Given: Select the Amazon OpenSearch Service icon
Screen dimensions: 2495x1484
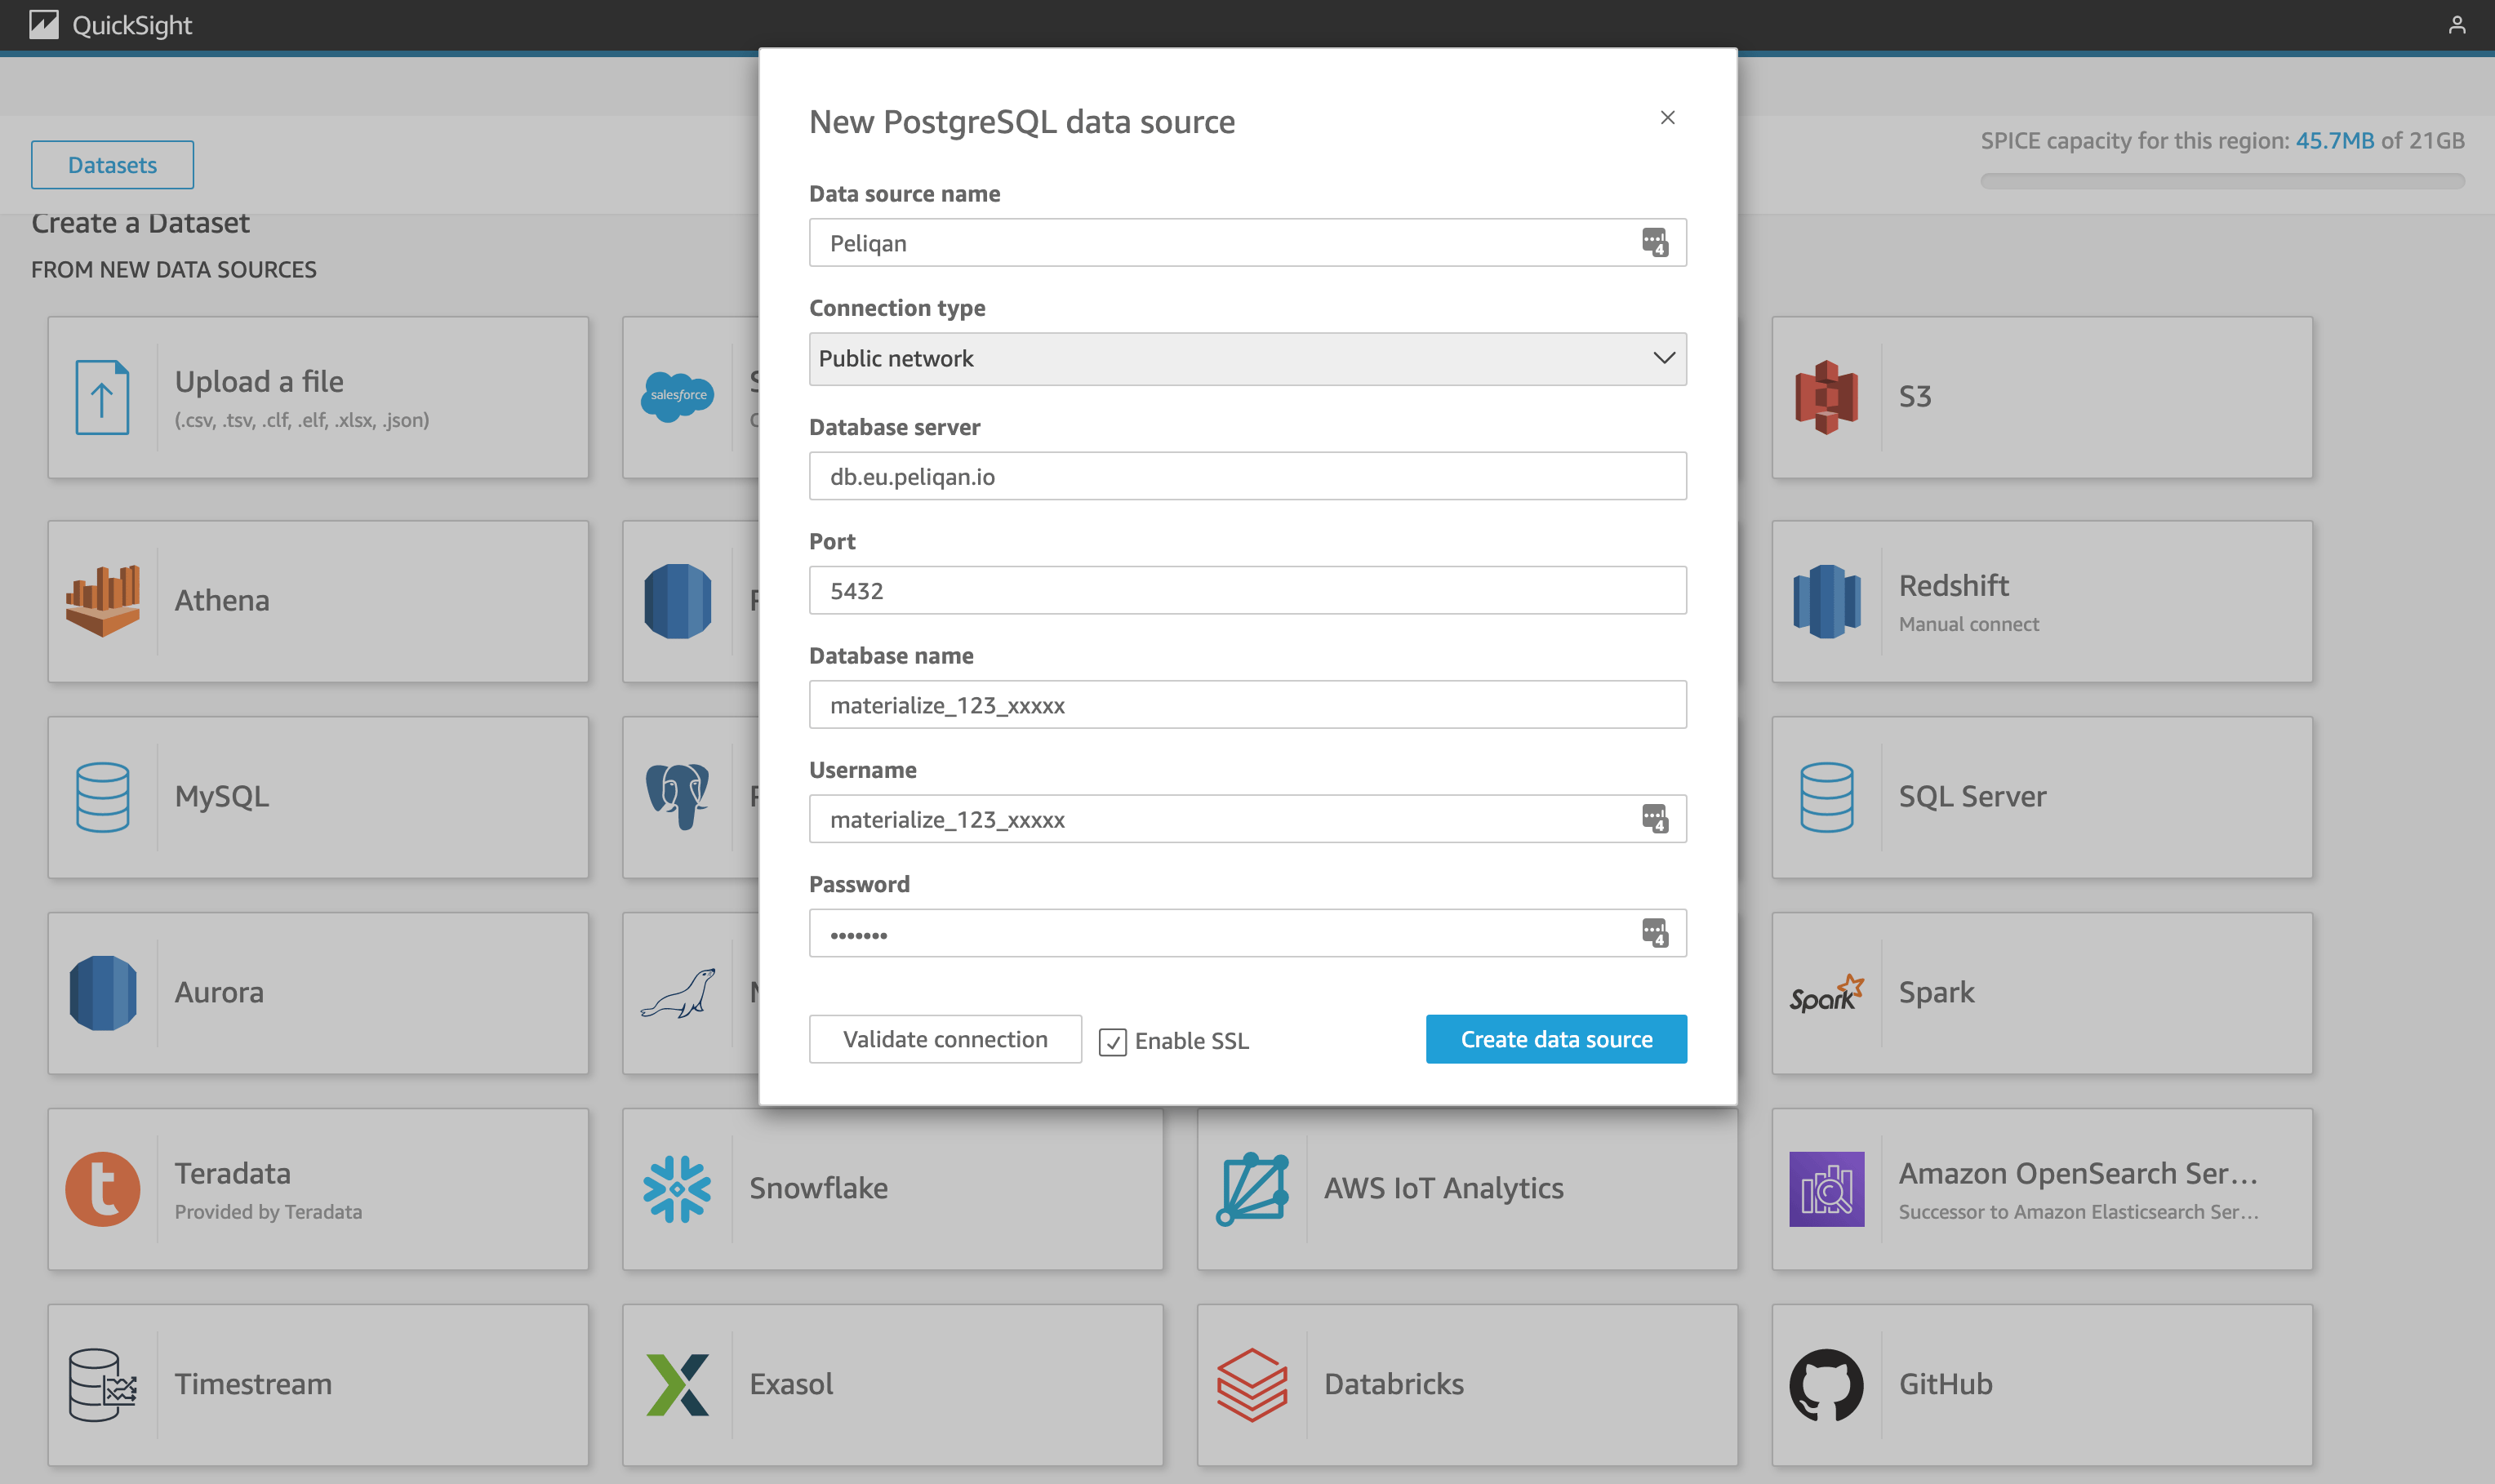Looking at the screenshot, I should coord(1826,1189).
